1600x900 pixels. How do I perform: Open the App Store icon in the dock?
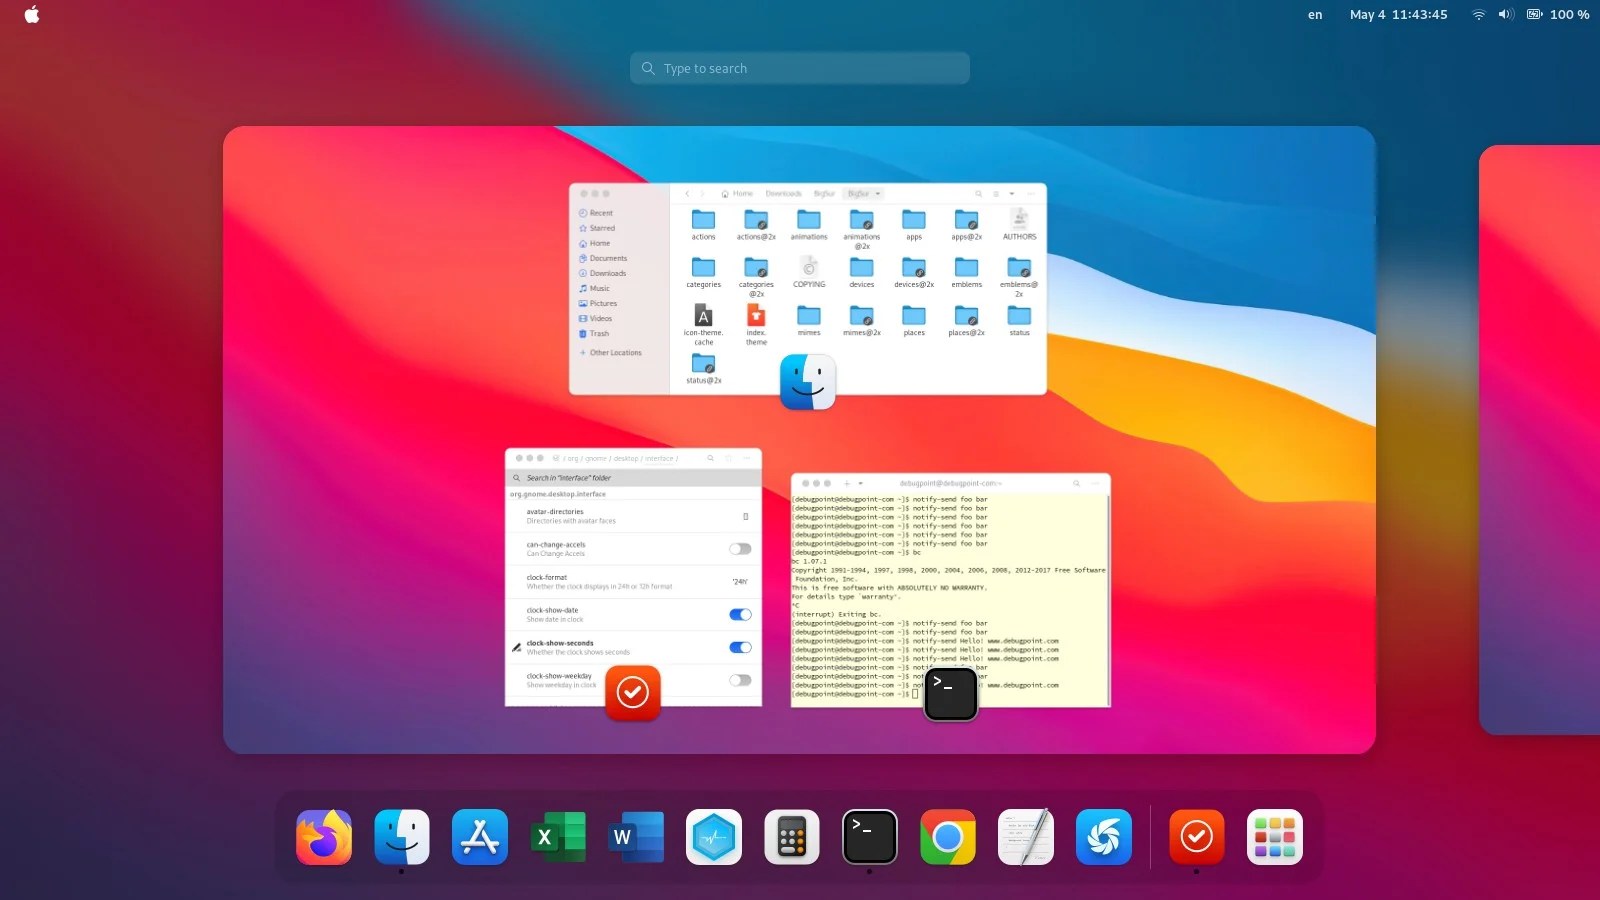pos(479,837)
